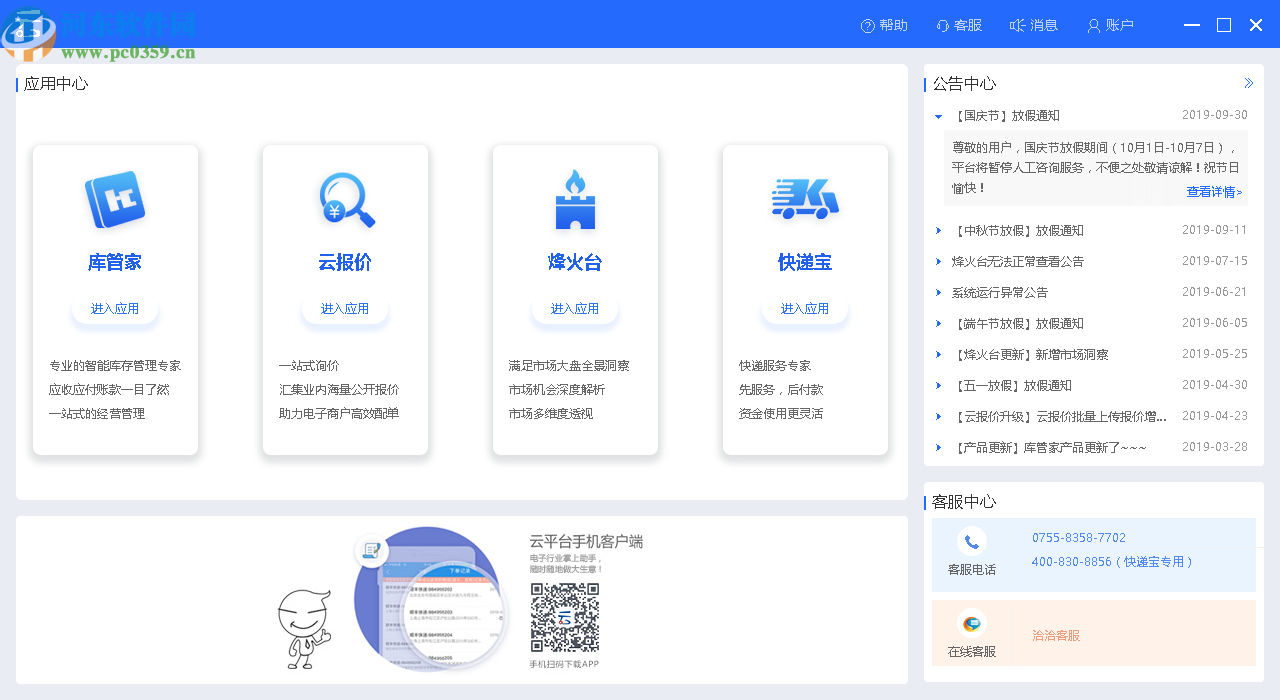This screenshot has height=700, width=1280.
Task: Click 进入应用 under 库管家
Action: pos(115,308)
